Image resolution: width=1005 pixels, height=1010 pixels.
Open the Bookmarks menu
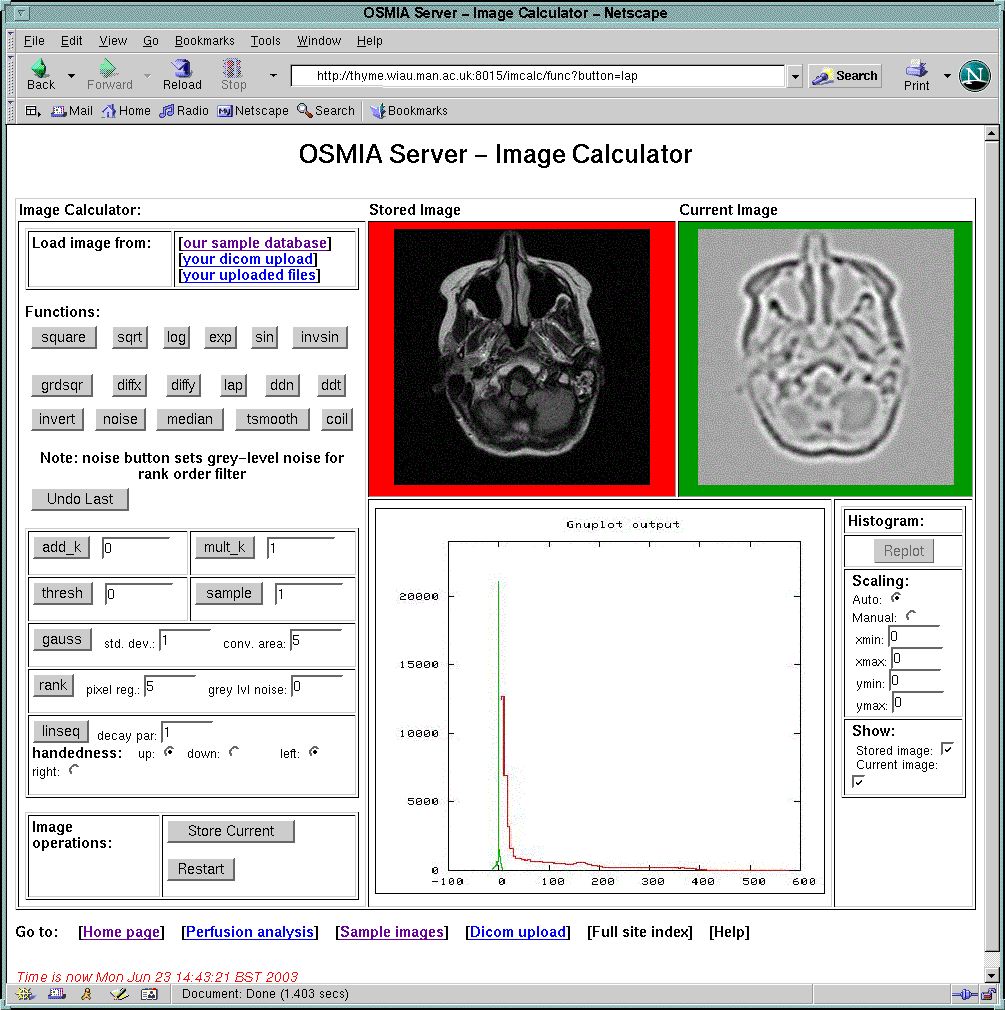pos(204,41)
